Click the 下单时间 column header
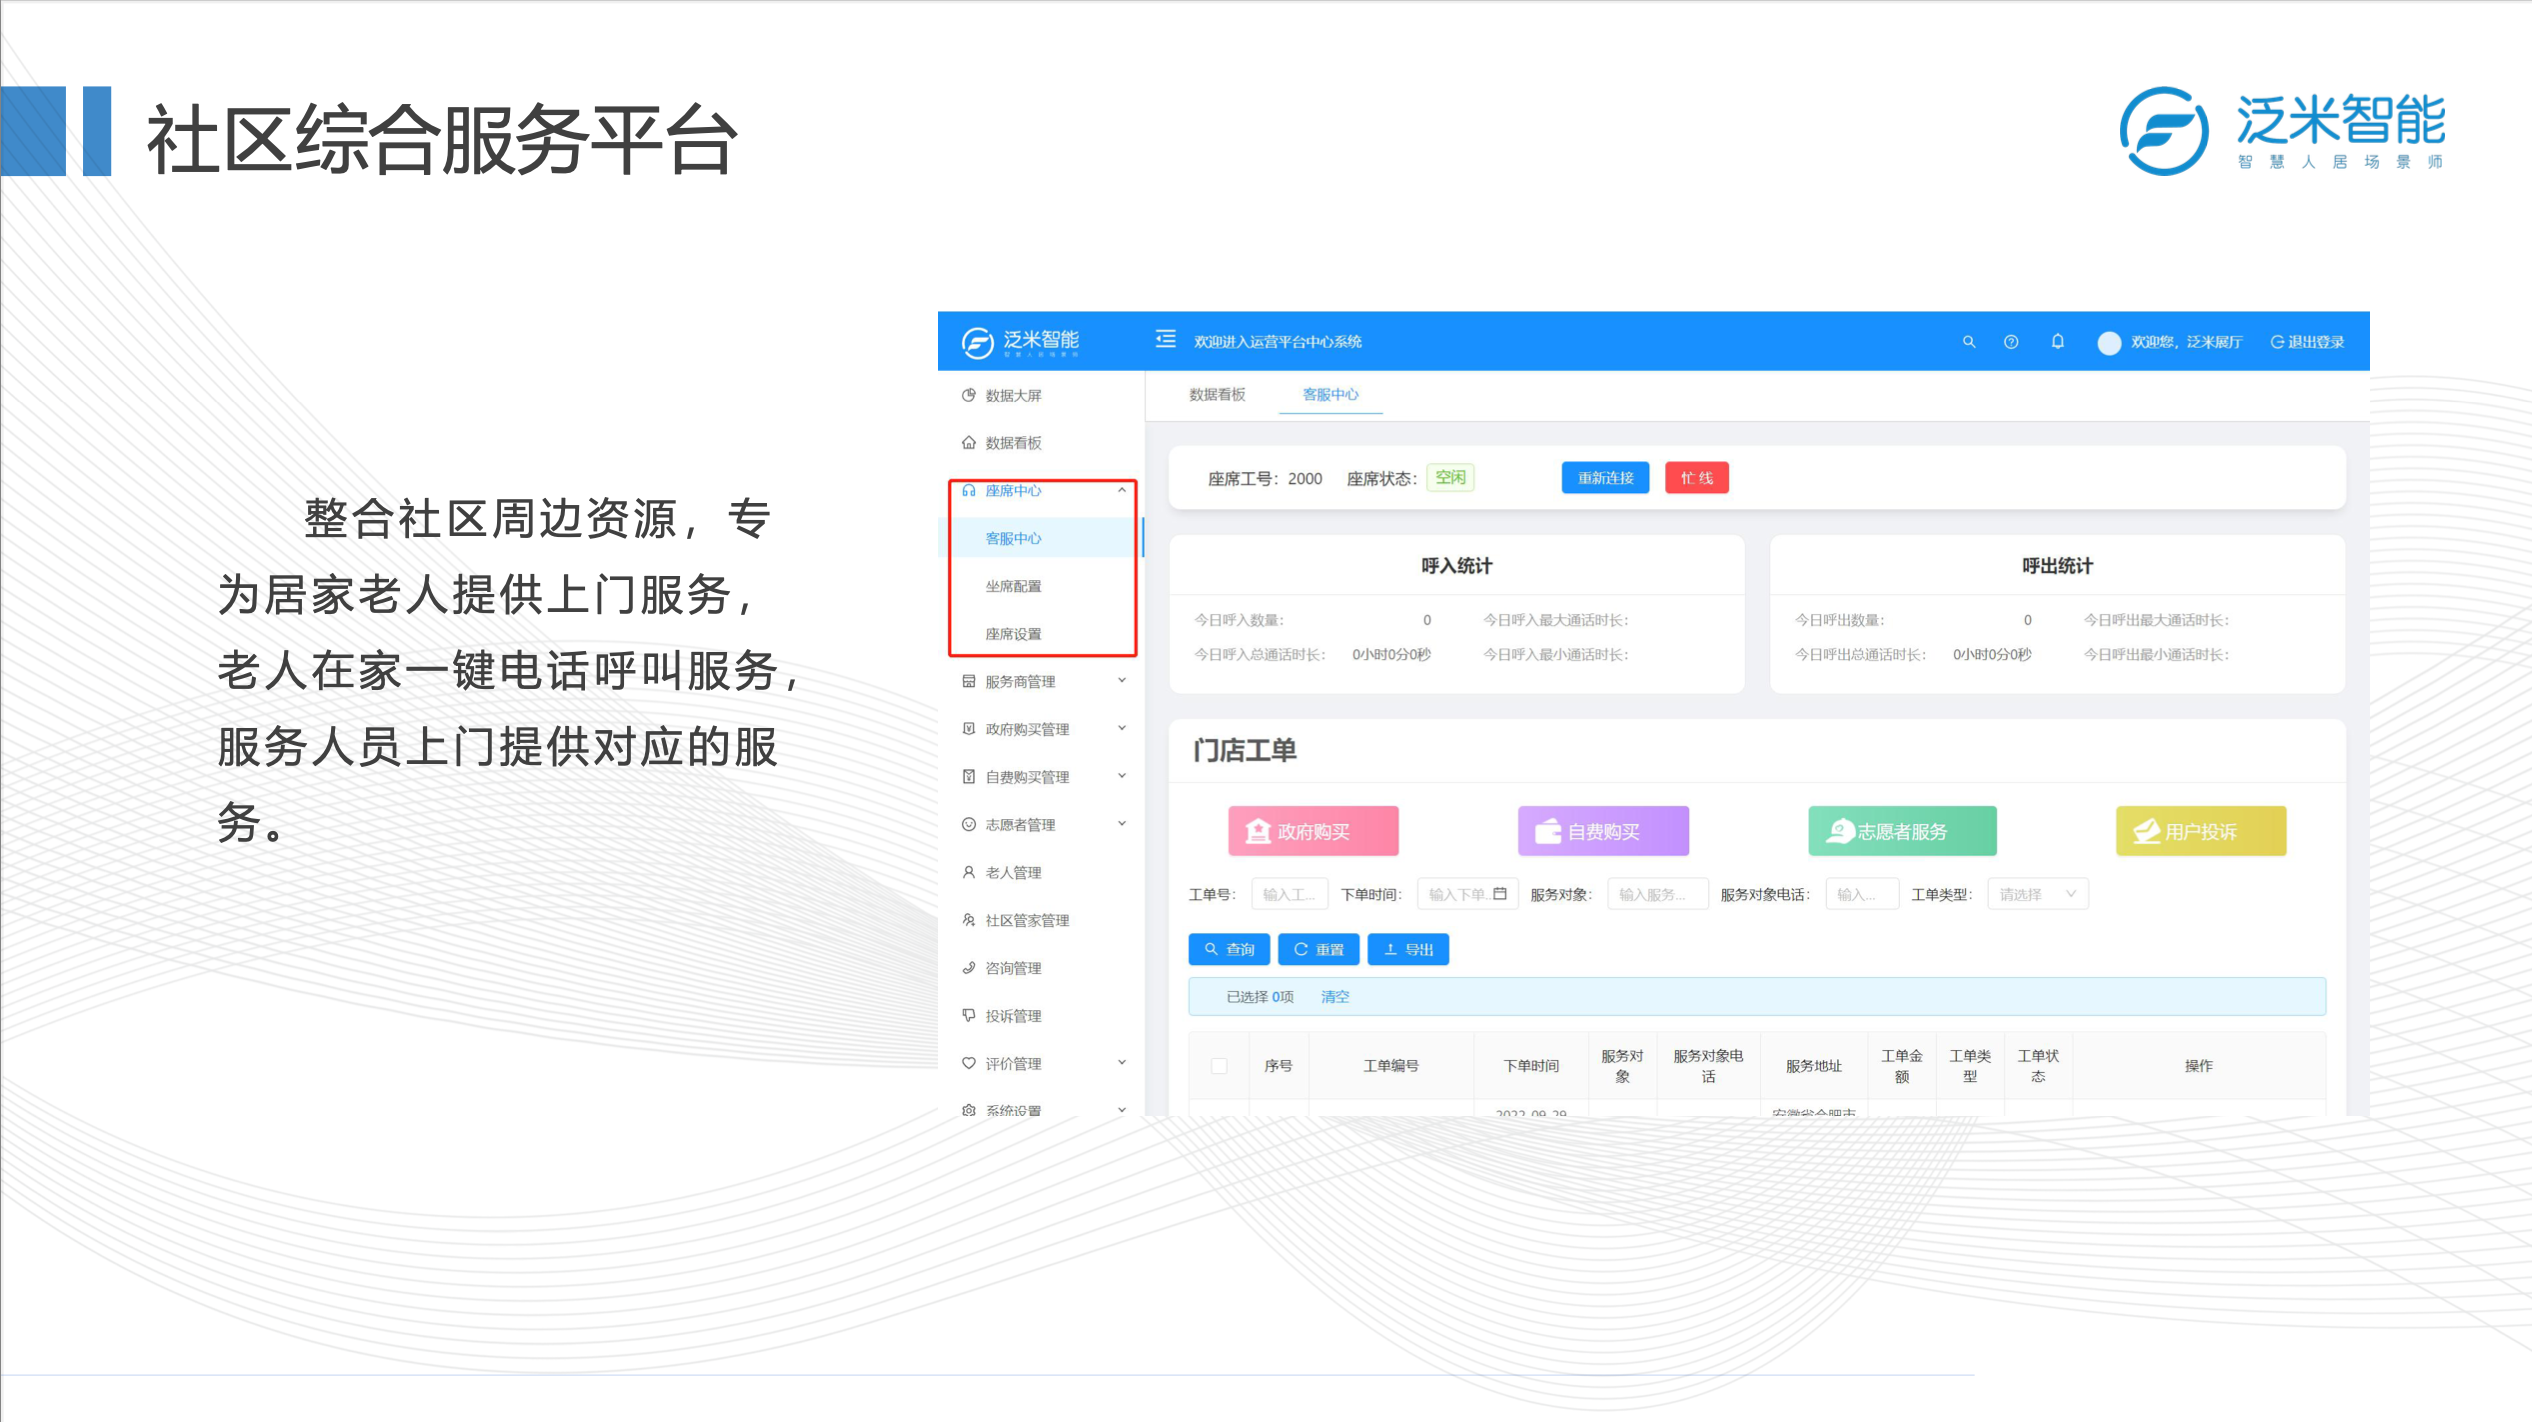 point(1531,1066)
